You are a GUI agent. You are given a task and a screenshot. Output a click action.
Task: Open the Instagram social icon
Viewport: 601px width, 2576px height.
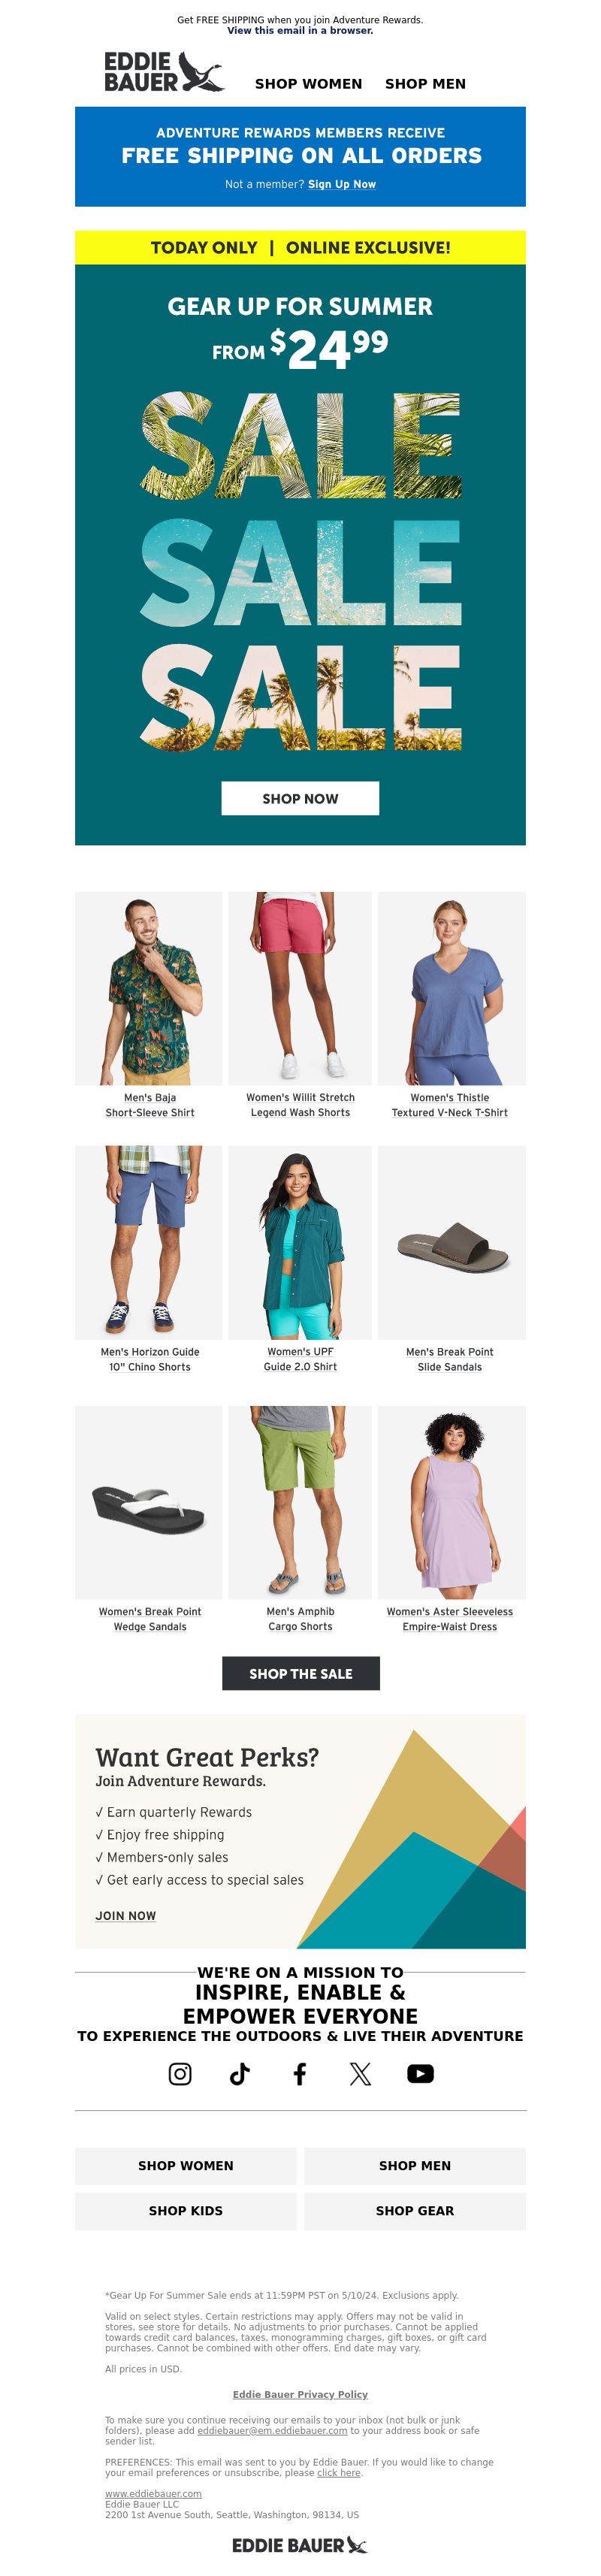coord(180,2073)
